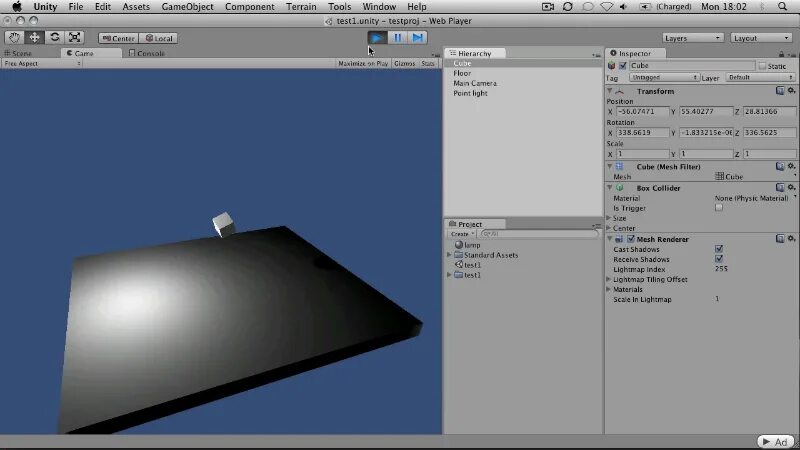Select the Rotate tool
Viewport: 800px width, 450px height.
(55, 38)
